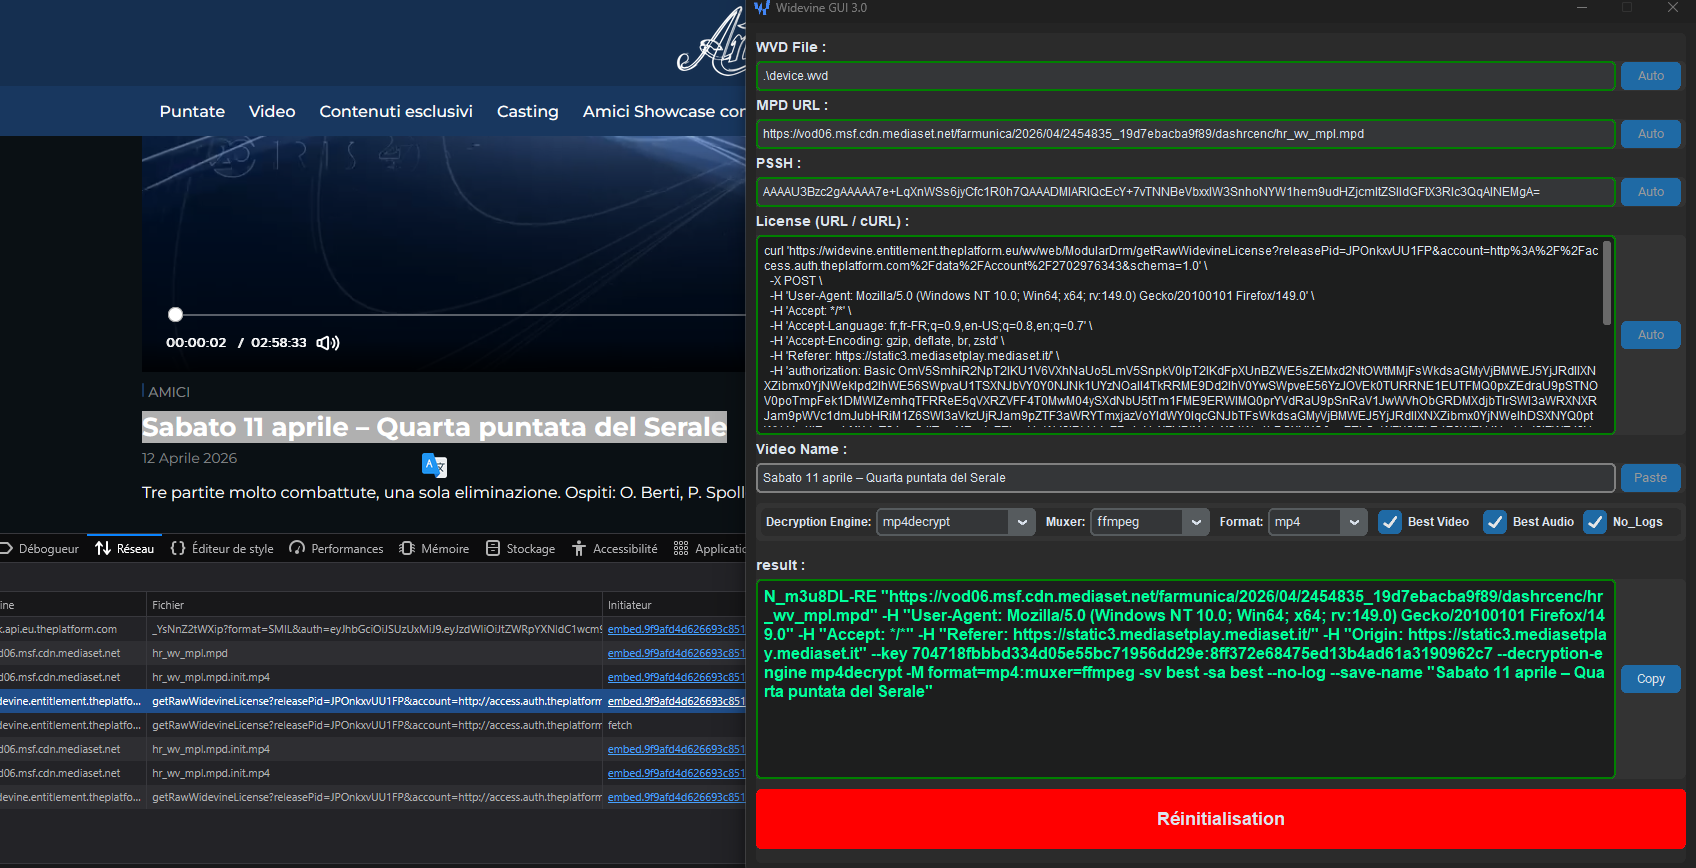Viewport: 1696px width, 868px height.
Task: Click the Widevine GUI app icon in title bar
Action: click(762, 8)
